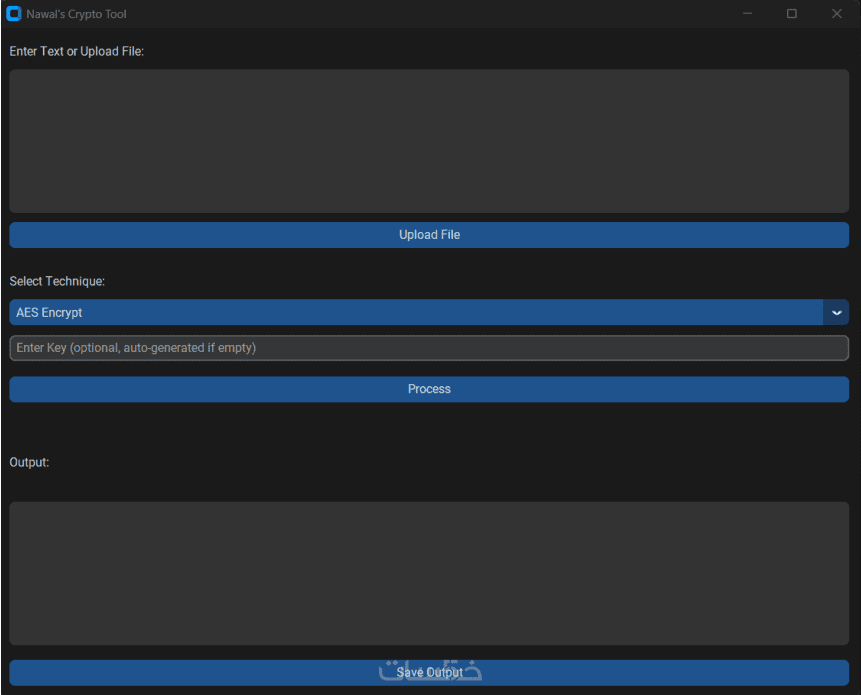Expand the technique list chevron arrow
Image resolution: width=861 pixels, height=695 pixels.
(836, 312)
